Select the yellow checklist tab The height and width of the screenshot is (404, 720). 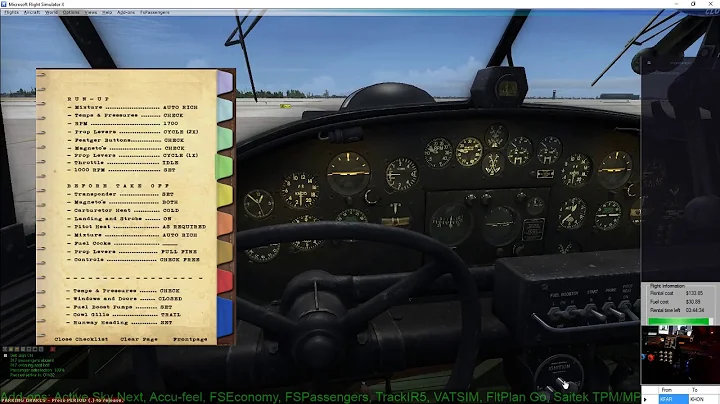[x=225, y=195]
